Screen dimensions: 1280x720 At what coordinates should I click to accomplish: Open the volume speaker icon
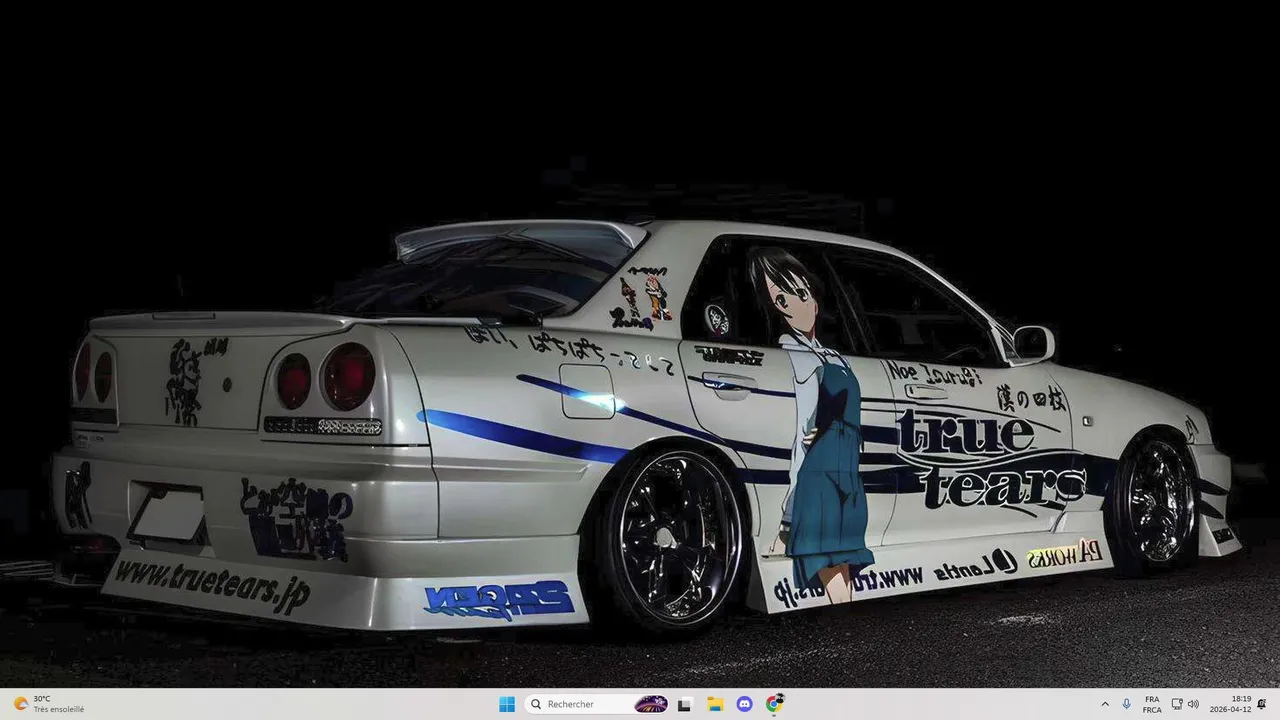(x=1193, y=704)
